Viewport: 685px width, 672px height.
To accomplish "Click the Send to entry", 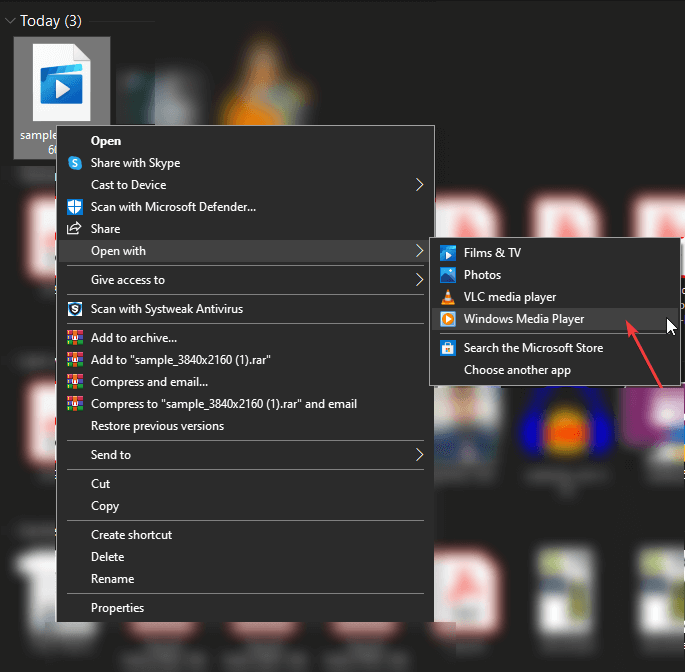I will pyautogui.click(x=246, y=455).
